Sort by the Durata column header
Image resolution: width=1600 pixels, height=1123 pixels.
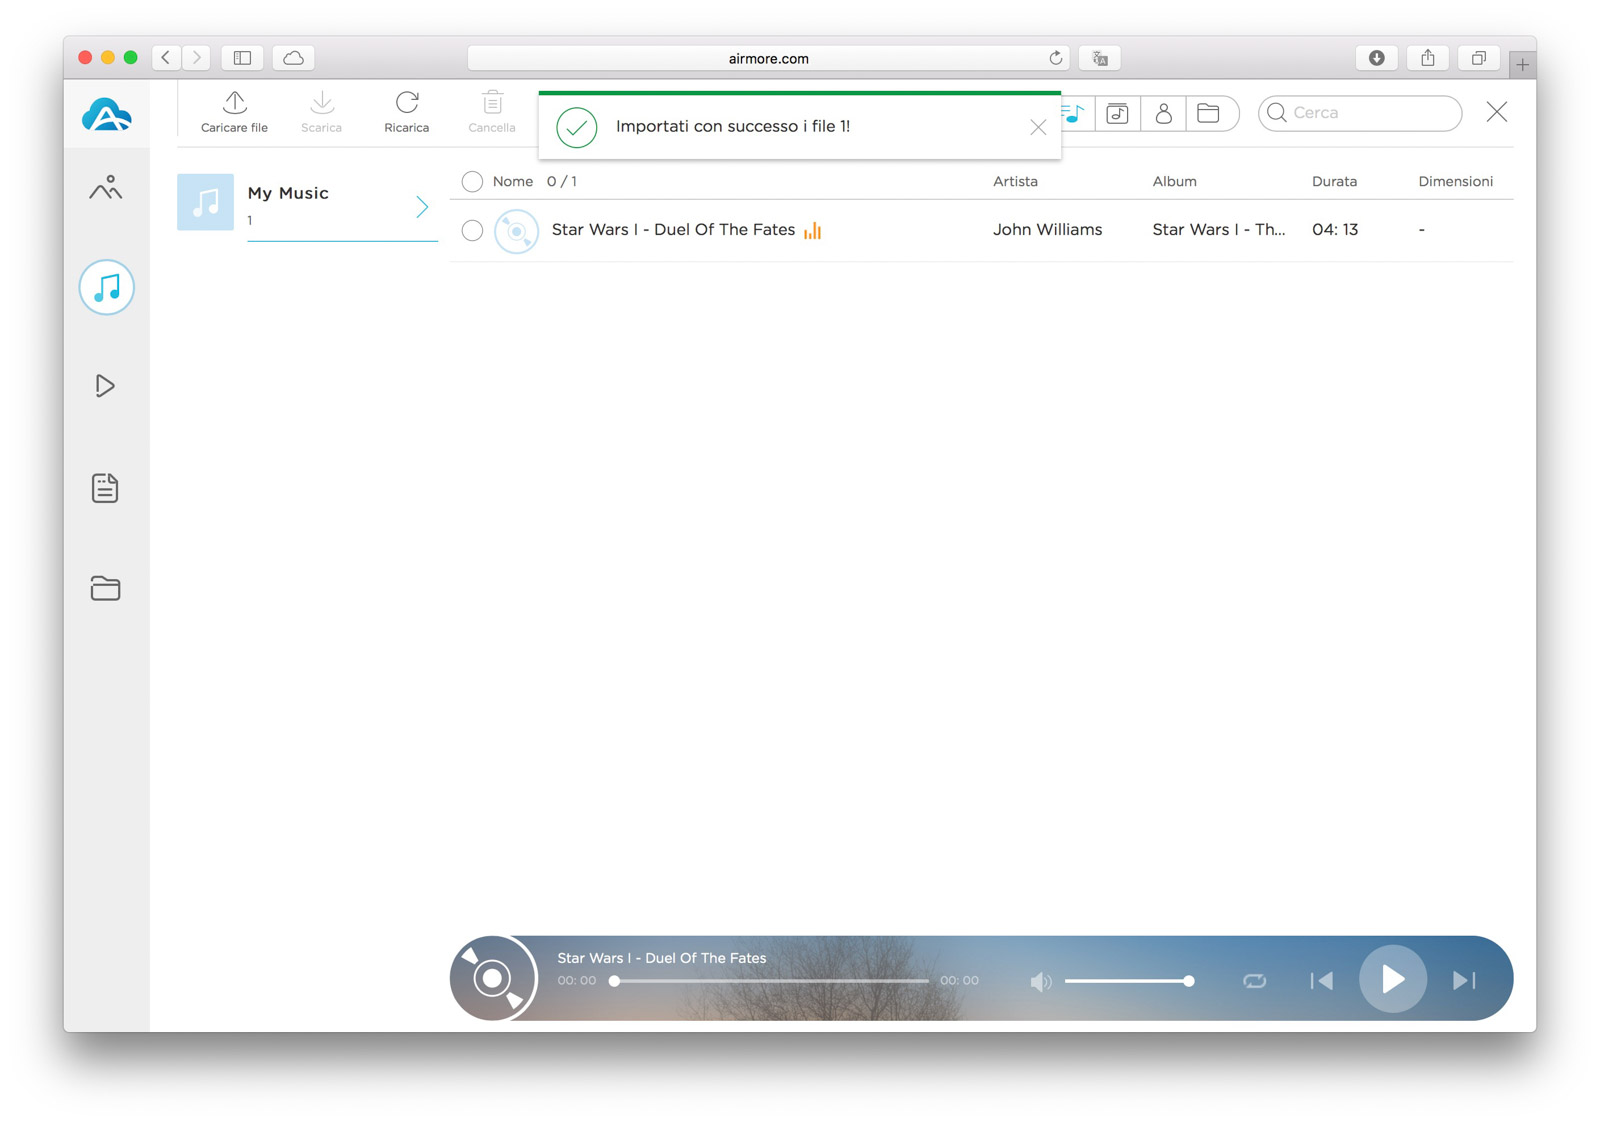pos(1334,181)
